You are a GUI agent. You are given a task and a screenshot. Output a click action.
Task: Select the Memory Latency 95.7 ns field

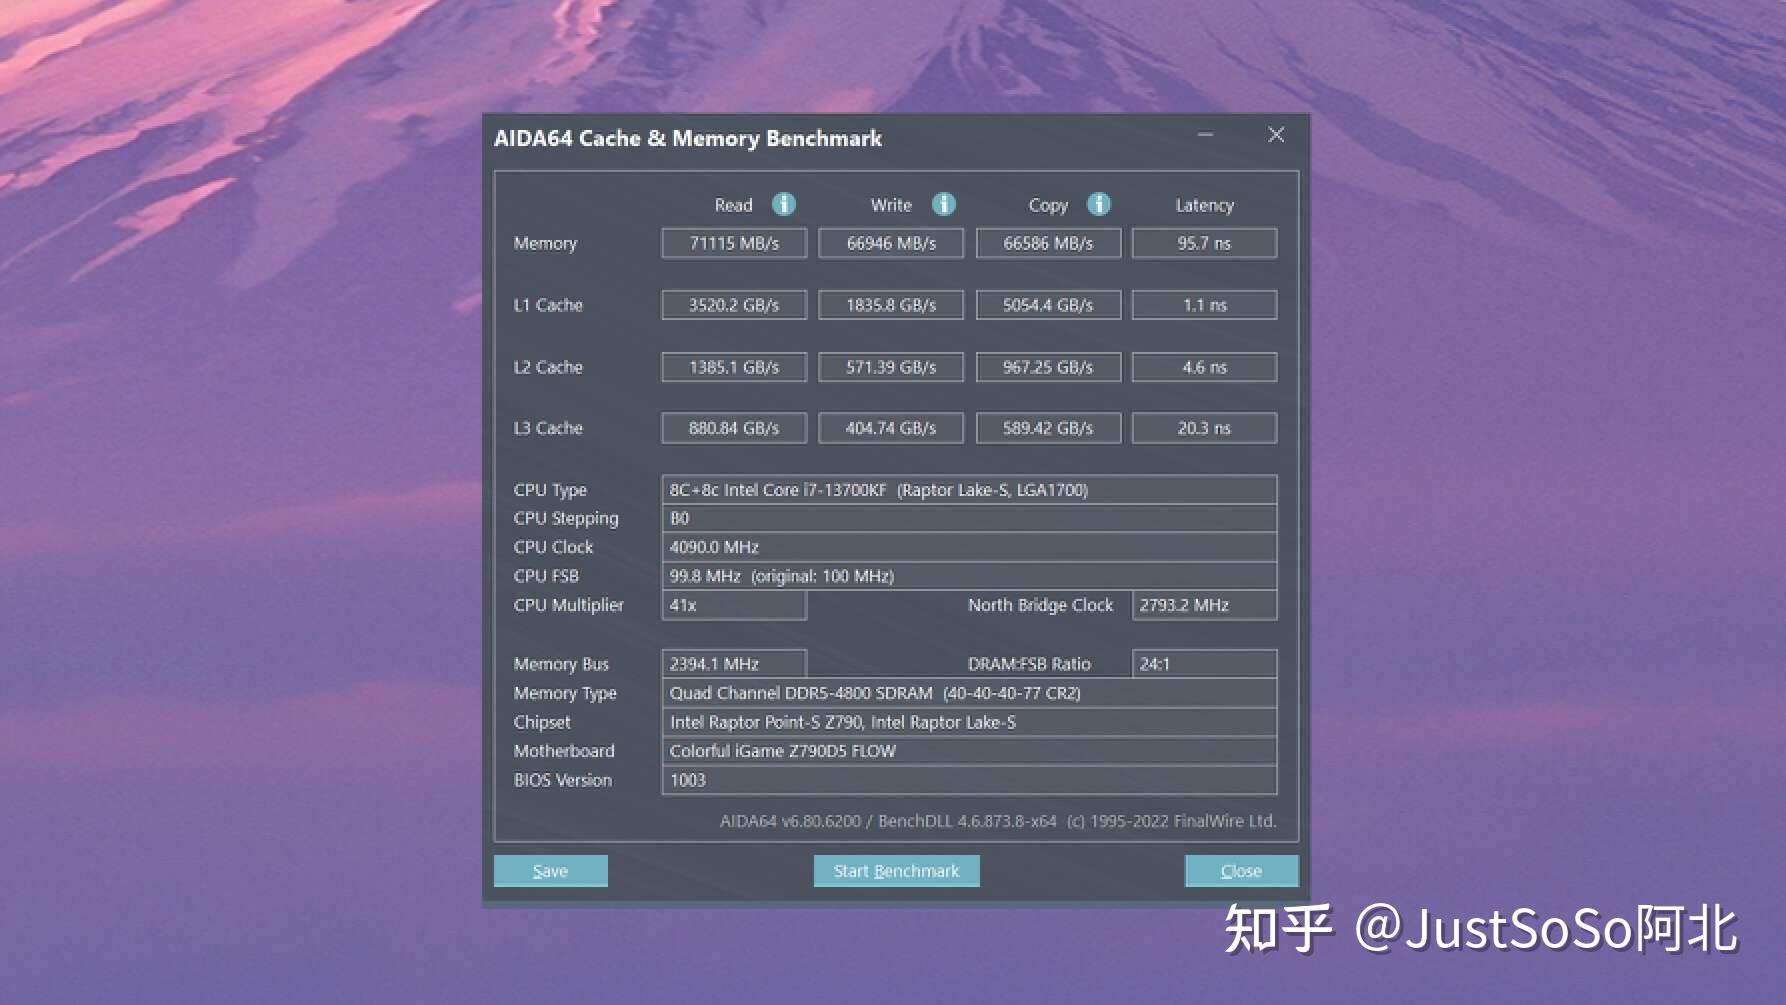[1204, 243]
